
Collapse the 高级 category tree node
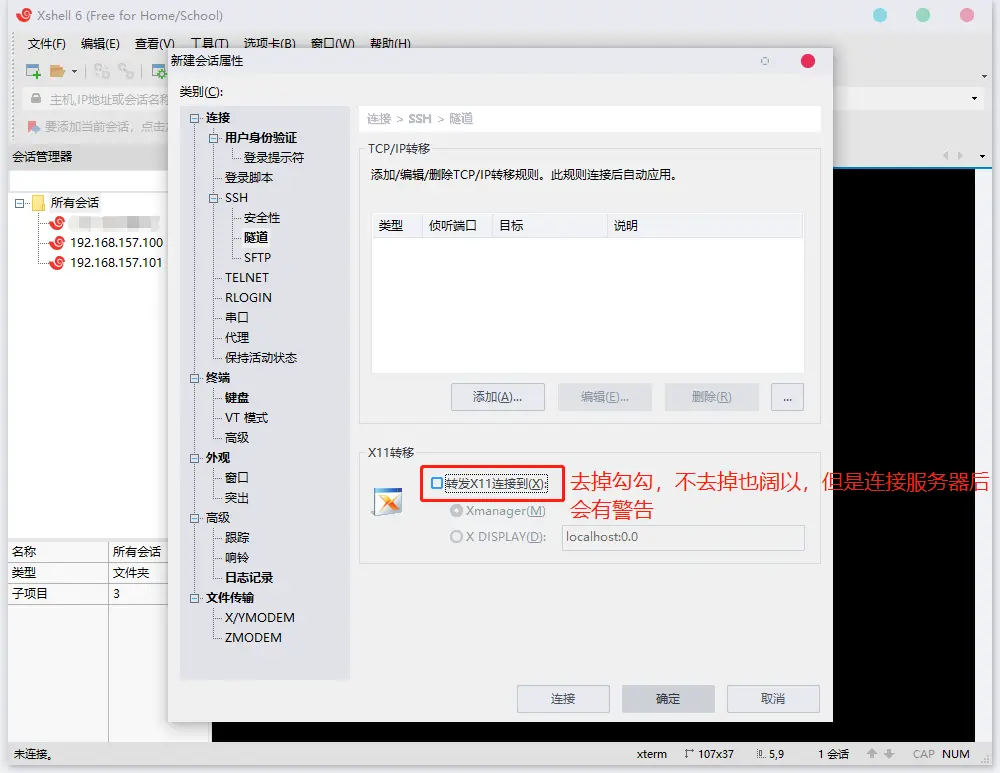[195, 518]
